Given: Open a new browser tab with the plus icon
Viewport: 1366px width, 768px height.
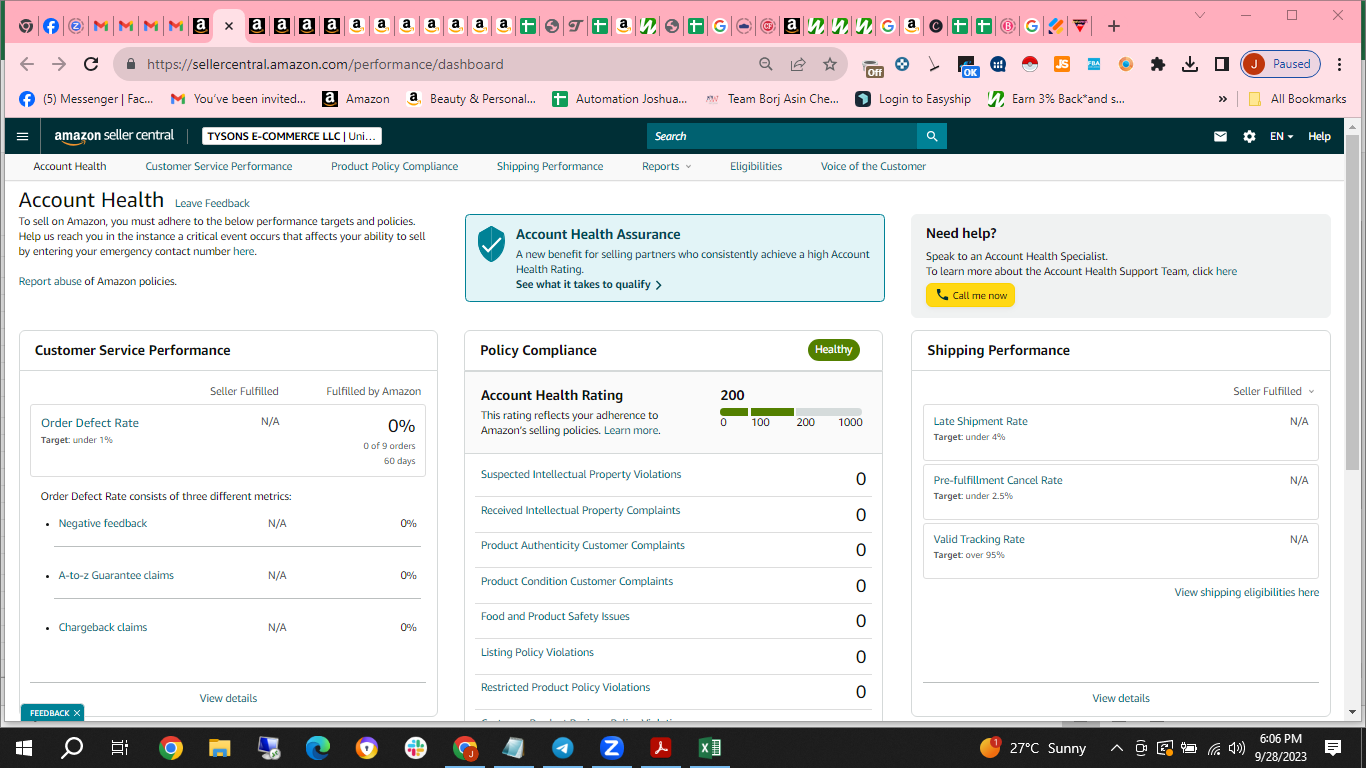Looking at the screenshot, I should [x=1114, y=26].
